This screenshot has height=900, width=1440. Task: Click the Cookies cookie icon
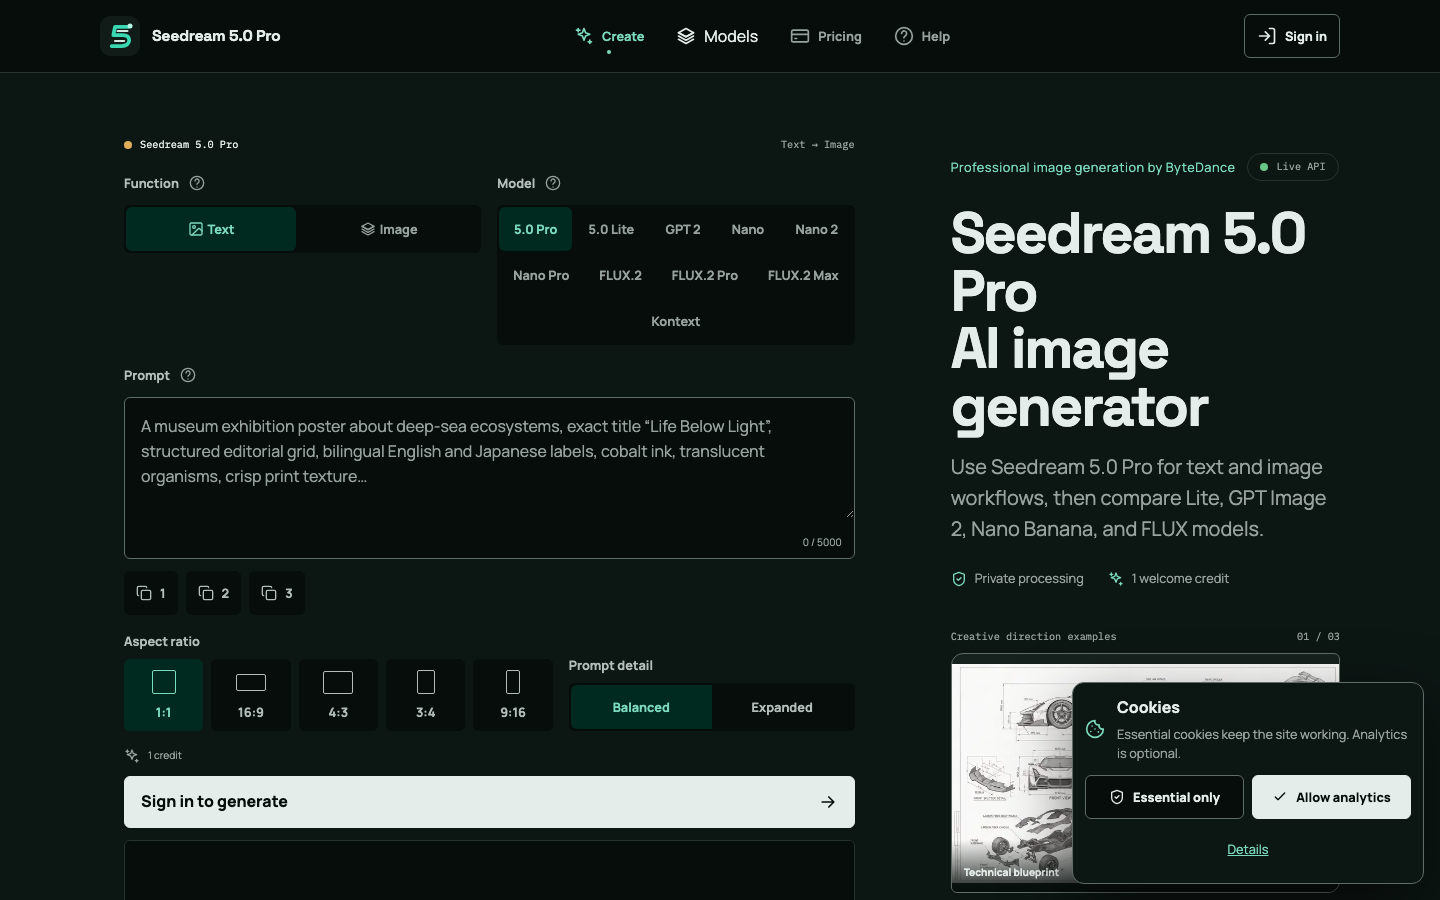tap(1095, 730)
